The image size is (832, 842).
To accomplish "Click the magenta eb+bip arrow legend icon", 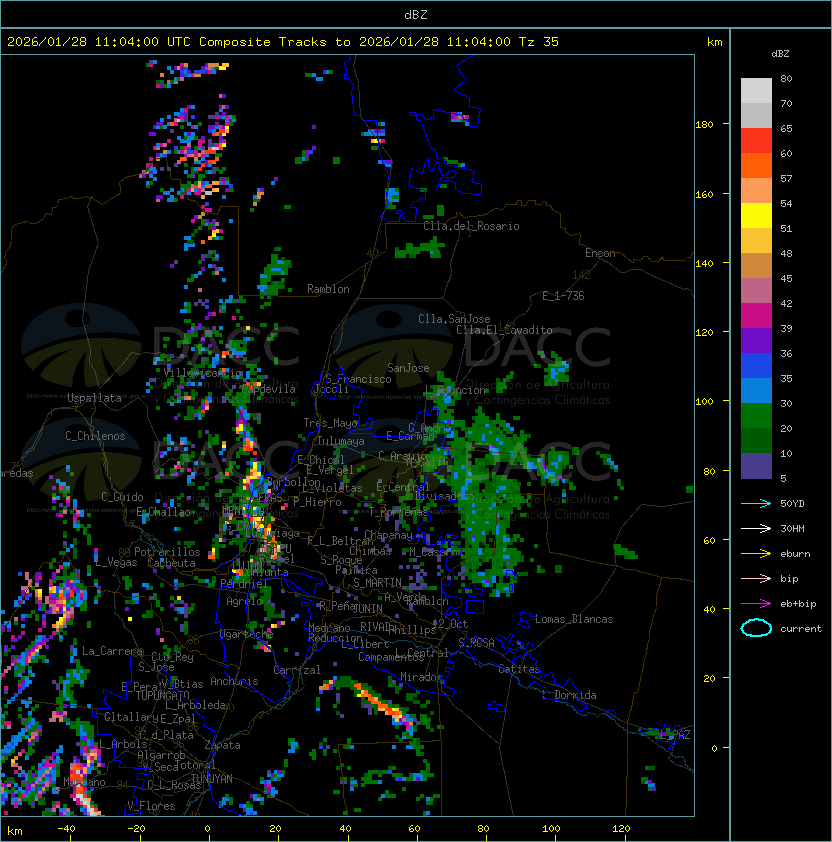I will [x=756, y=604].
